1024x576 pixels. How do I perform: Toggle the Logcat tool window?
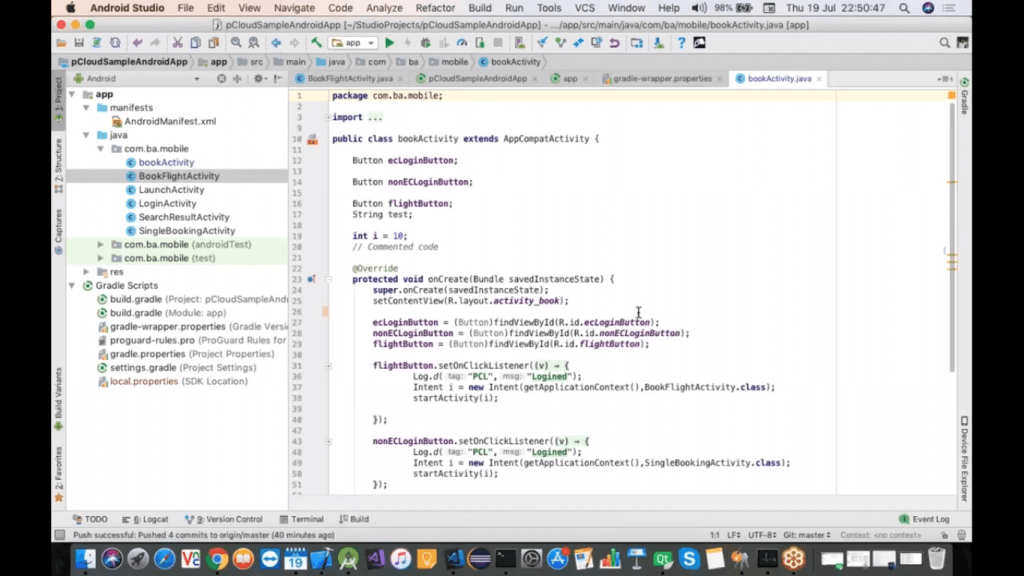(x=148, y=519)
